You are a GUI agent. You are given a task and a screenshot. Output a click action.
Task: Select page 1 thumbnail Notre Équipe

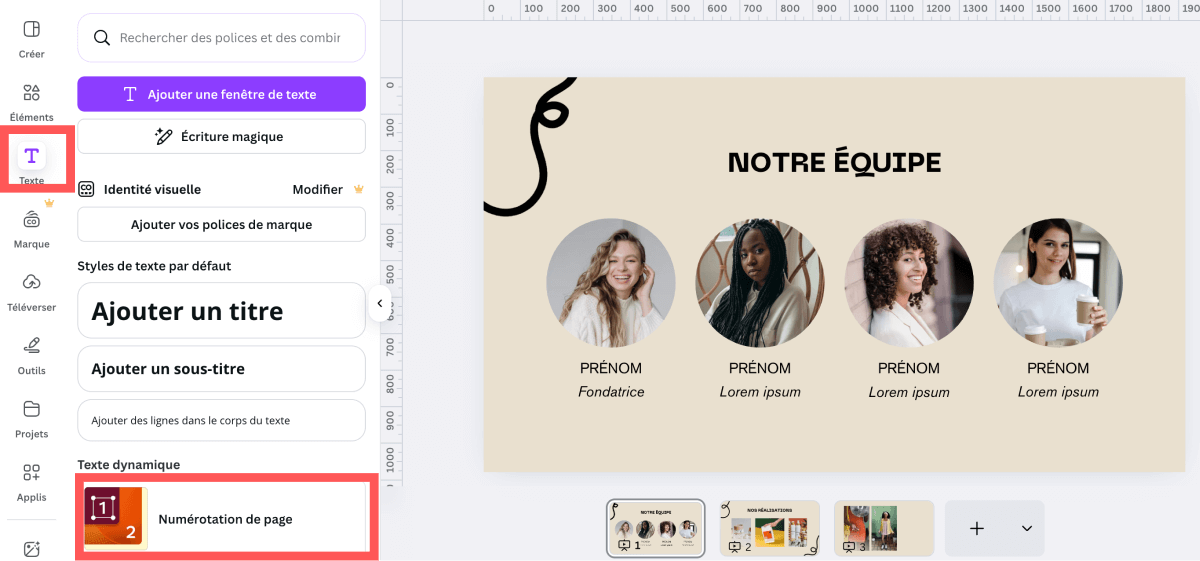tap(656, 528)
